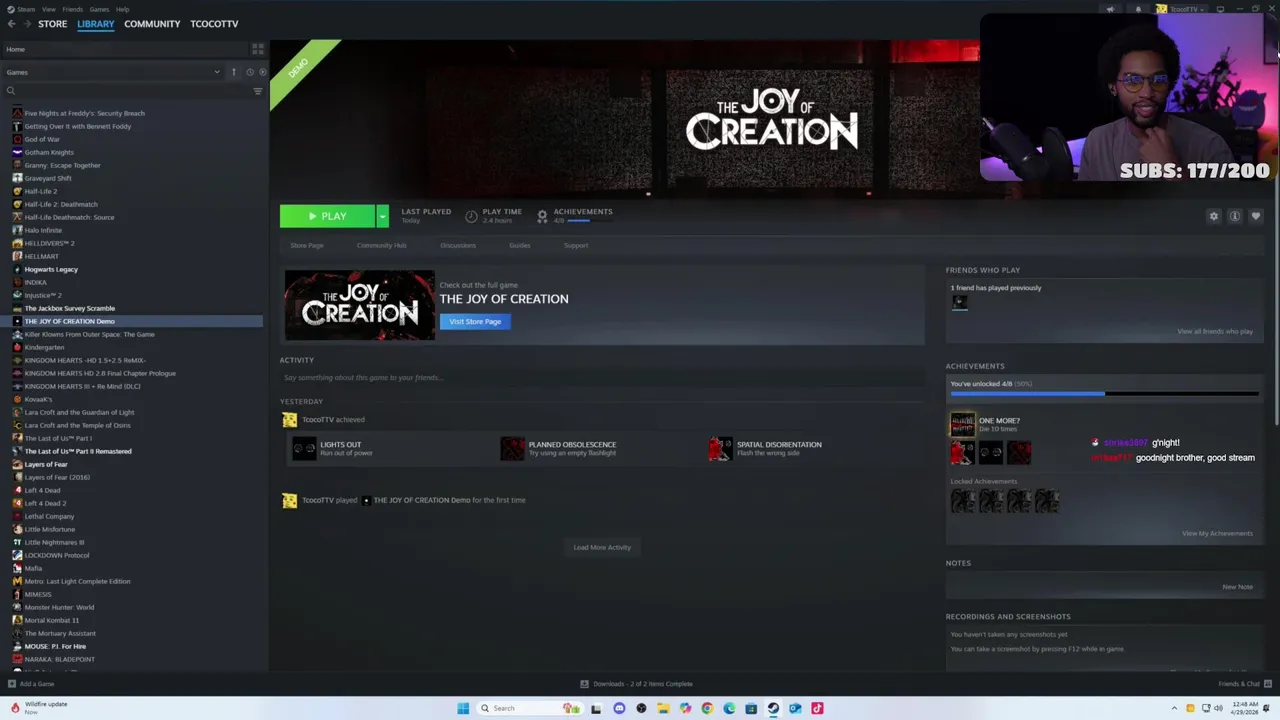Viewport: 1280px width, 720px height.
Task: Sort library using the up-arrow icon
Action: (x=234, y=72)
